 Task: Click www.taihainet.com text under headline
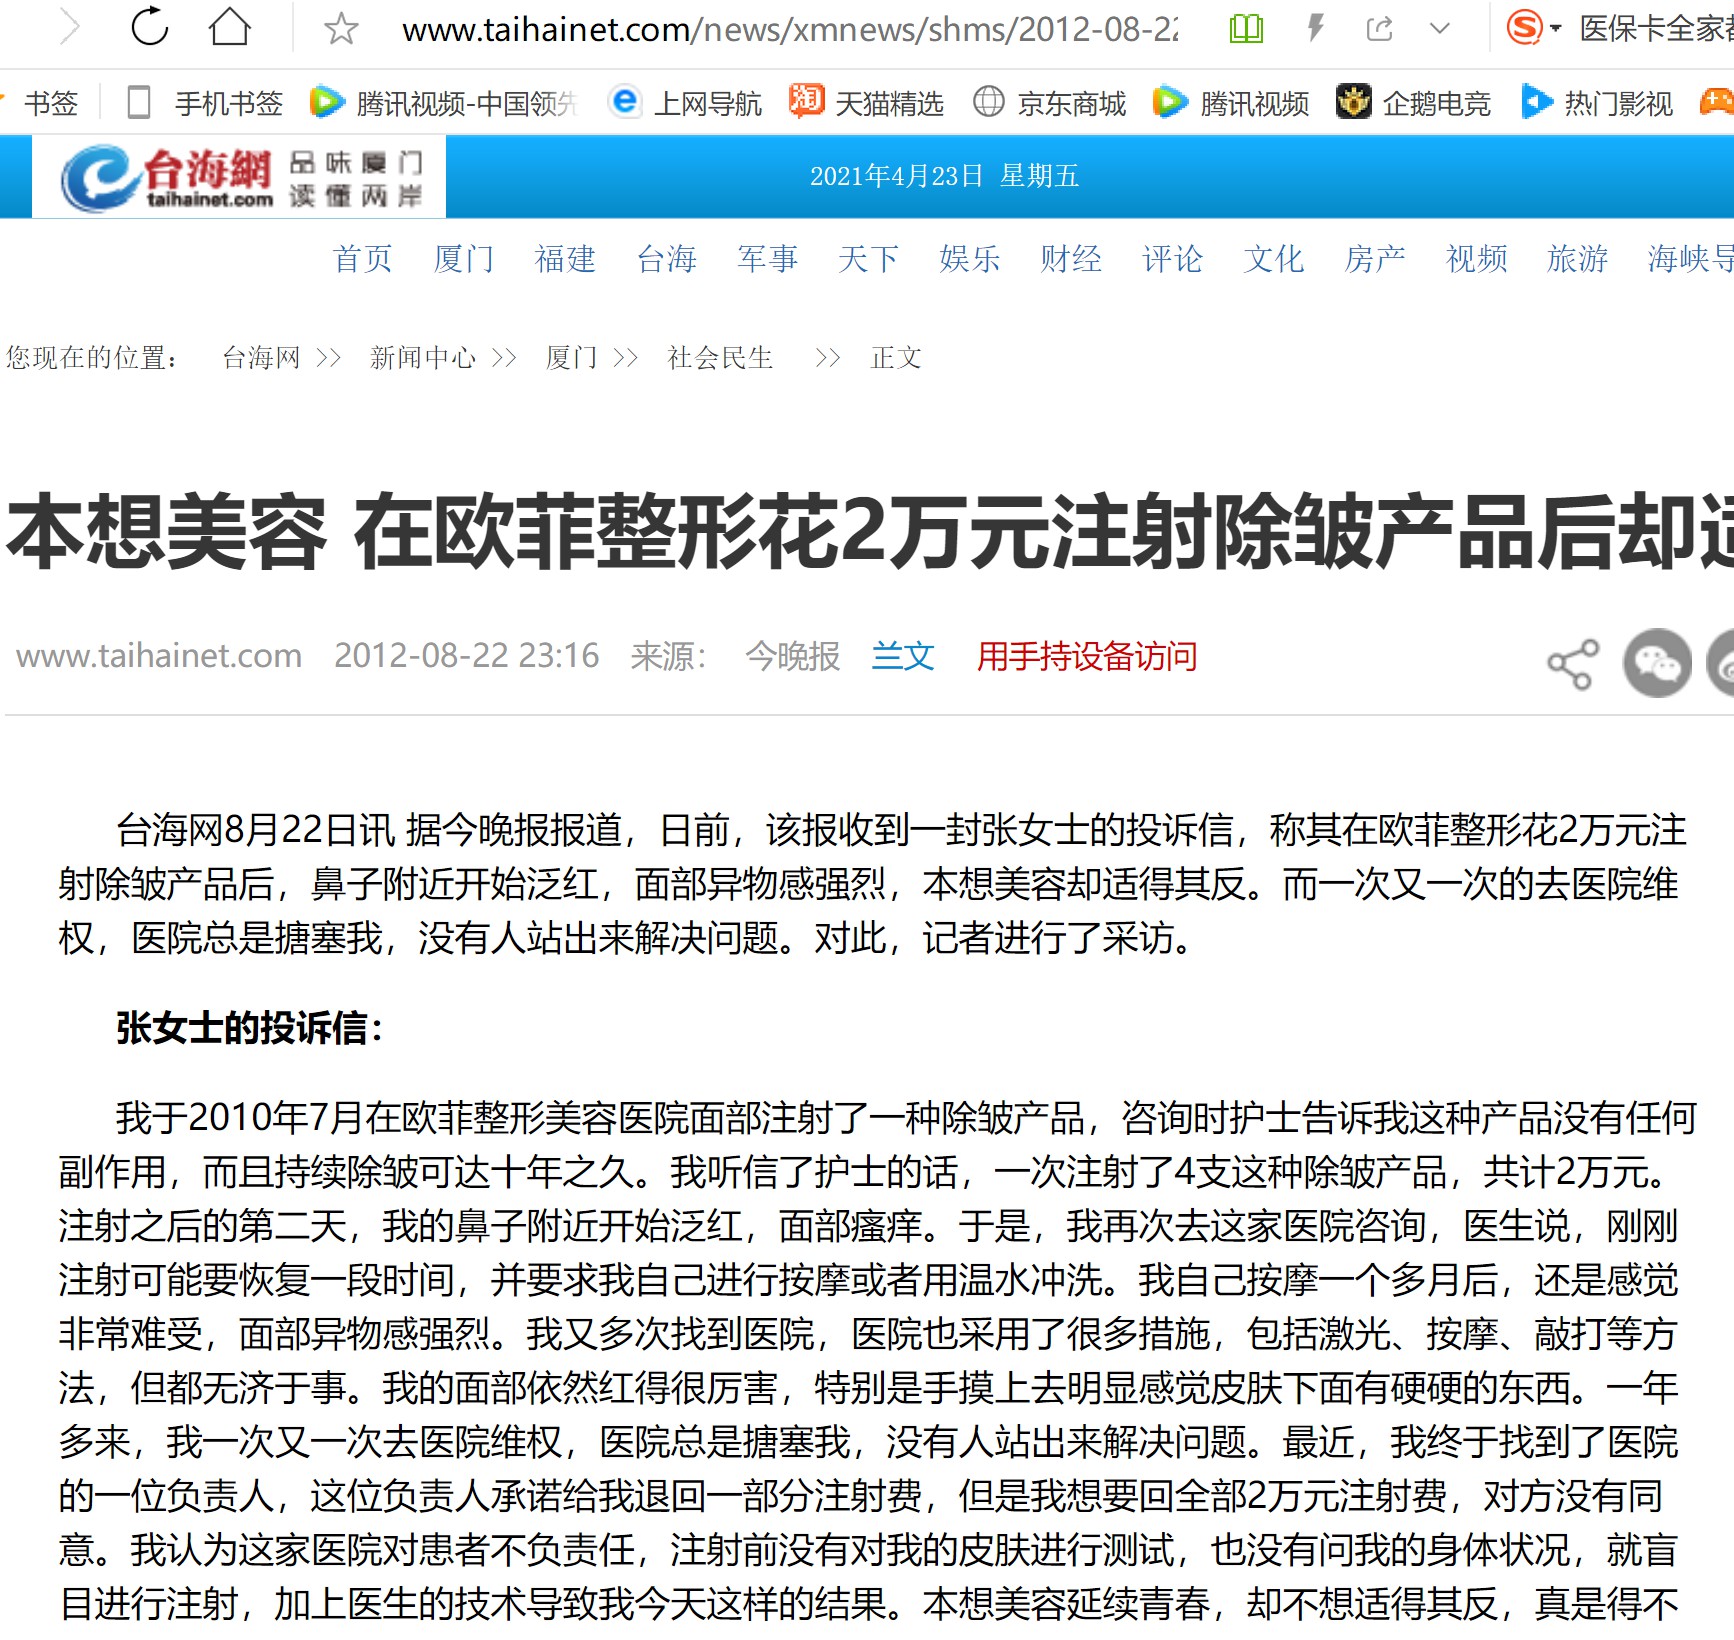pyautogui.click(x=159, y=656)
